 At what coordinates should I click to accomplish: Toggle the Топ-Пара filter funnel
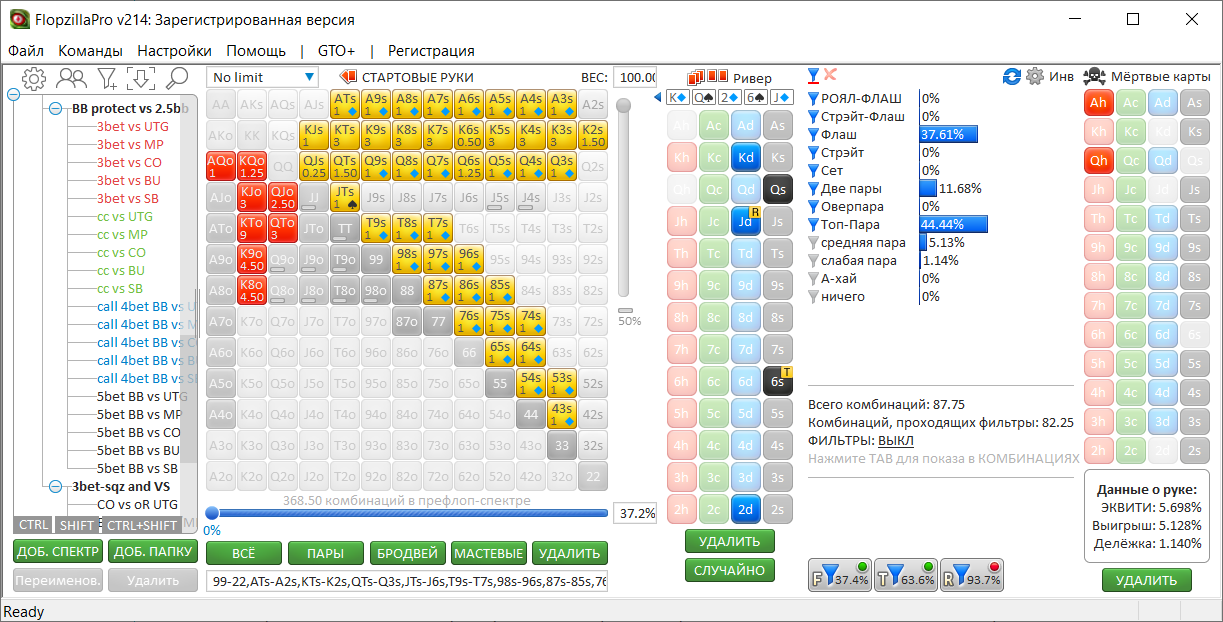pos(813,224)
